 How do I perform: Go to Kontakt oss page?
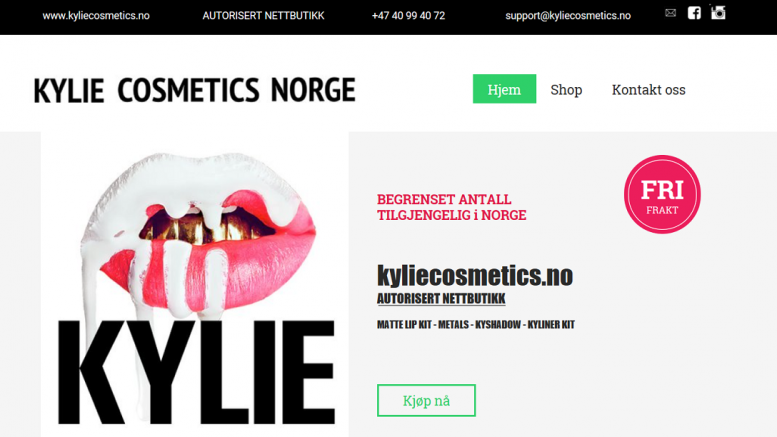tap(648, 90)
